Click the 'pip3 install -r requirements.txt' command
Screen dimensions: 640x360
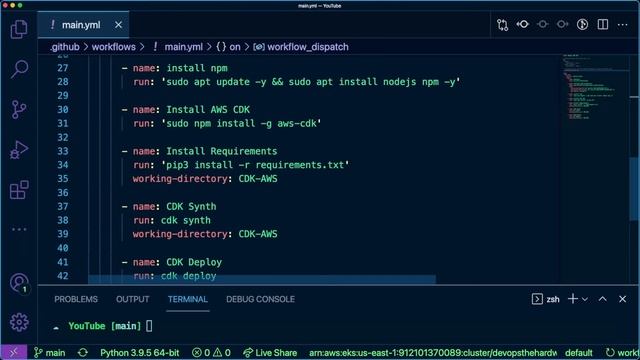pos(256,165)
